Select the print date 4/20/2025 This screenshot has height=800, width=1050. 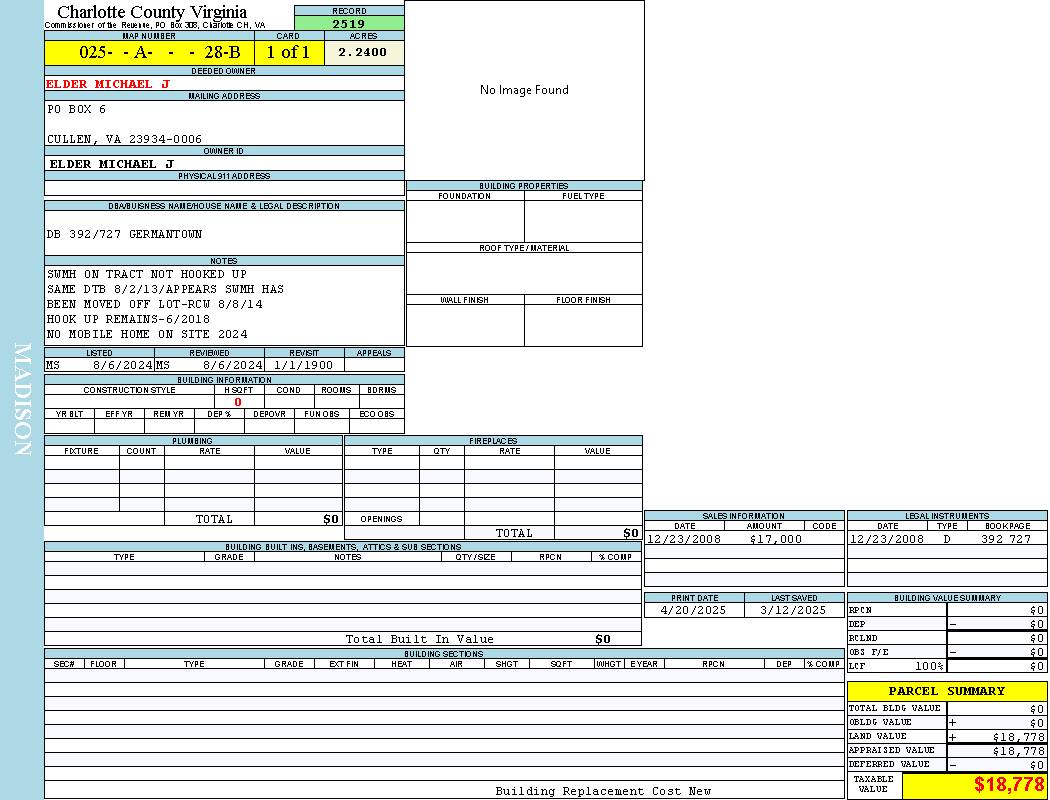pyautogui.click(x=695, y=610)
